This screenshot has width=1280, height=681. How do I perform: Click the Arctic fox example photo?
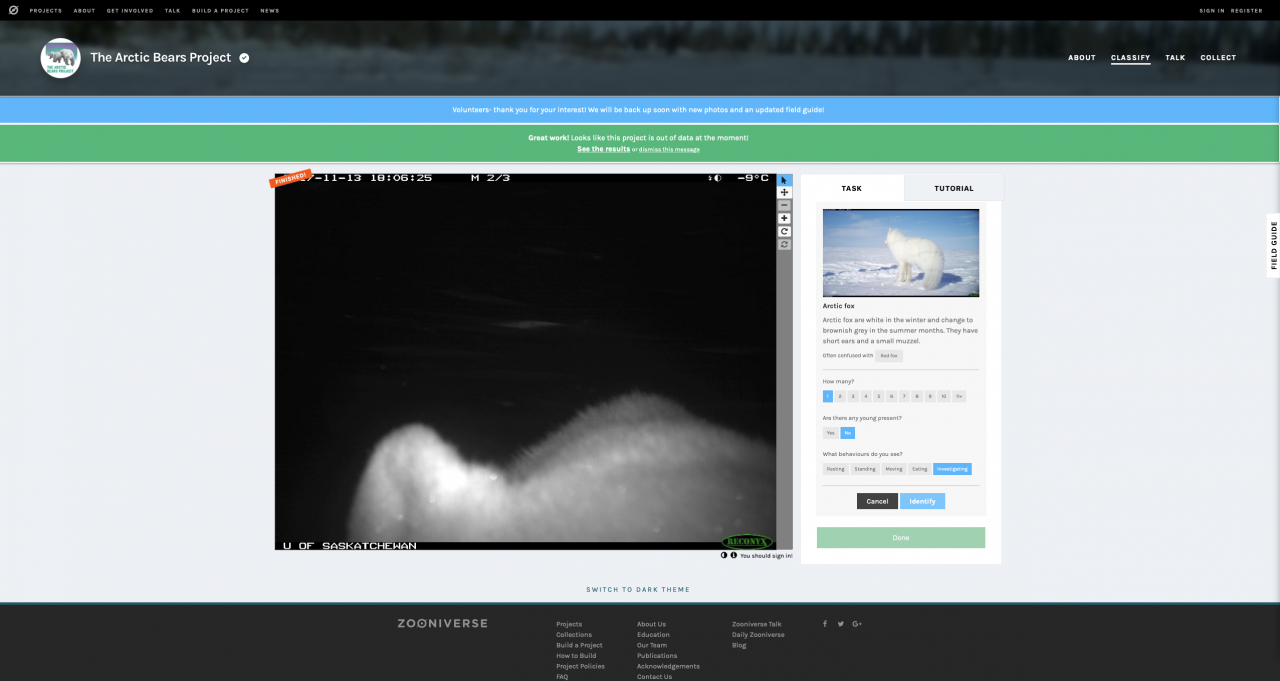click(901, 253)
